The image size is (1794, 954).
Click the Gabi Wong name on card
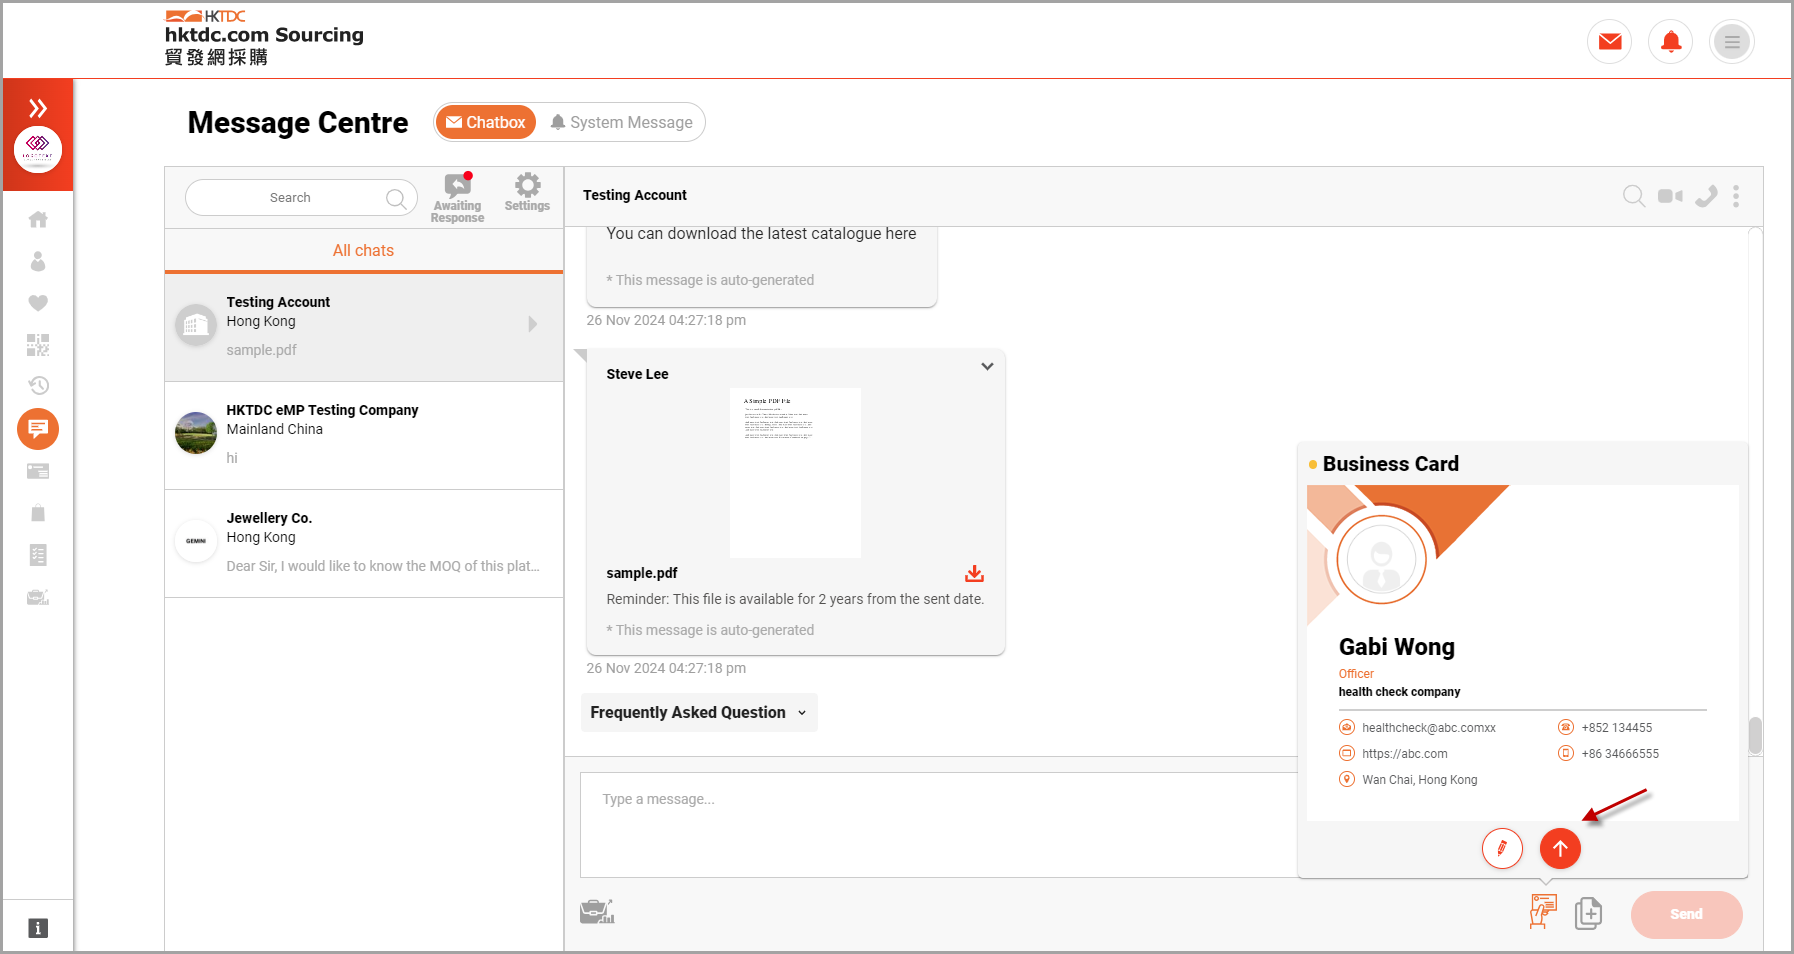[1396, 647]
